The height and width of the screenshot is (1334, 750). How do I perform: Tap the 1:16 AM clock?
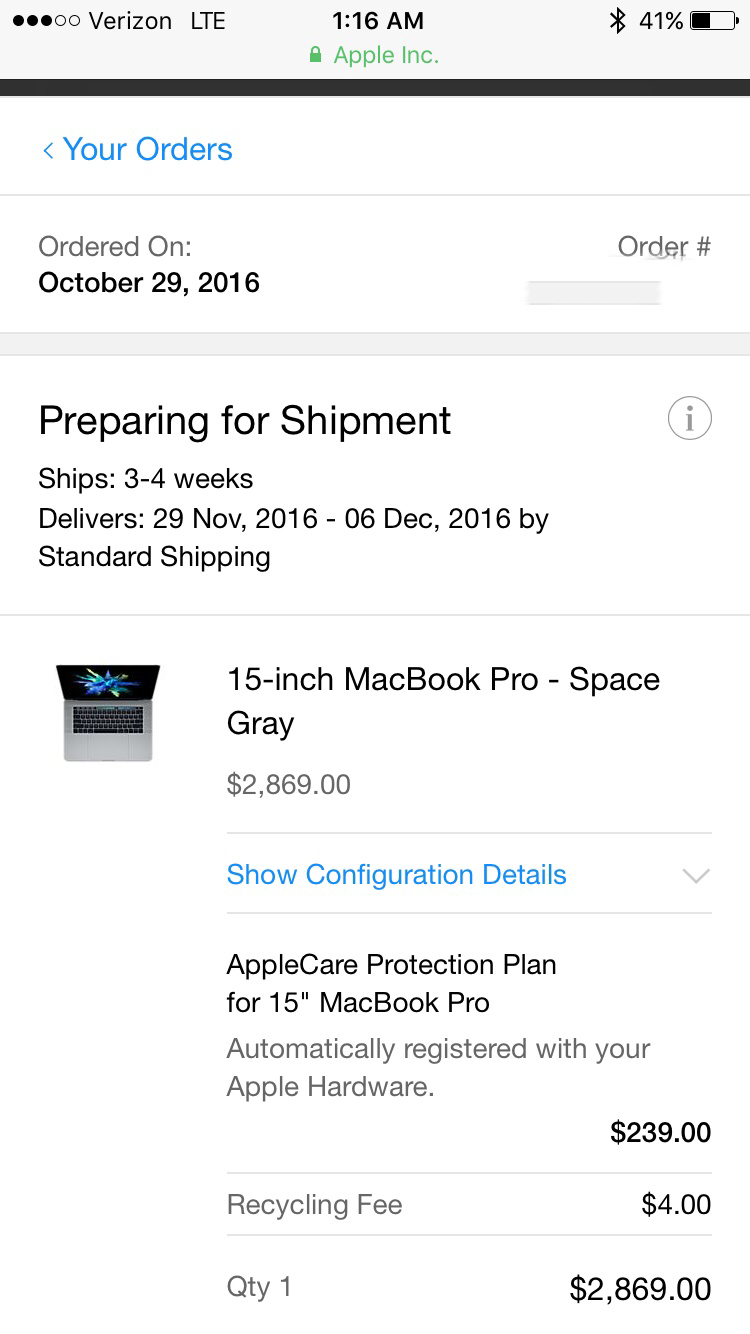tap(378, 20)
